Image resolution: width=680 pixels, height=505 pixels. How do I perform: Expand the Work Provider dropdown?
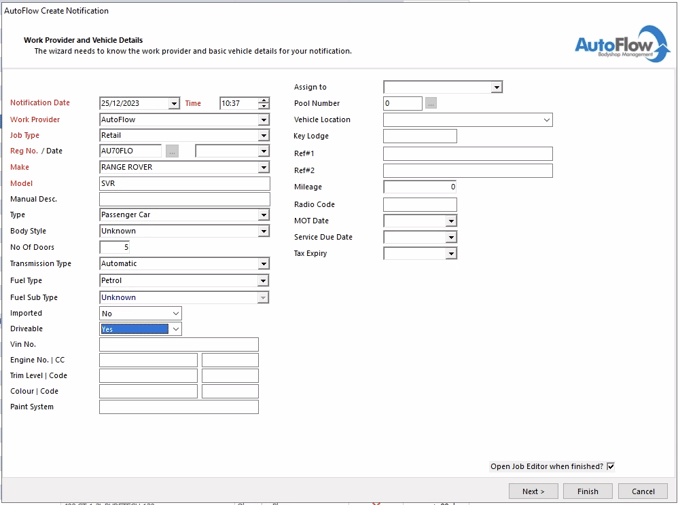pos(264,120)
